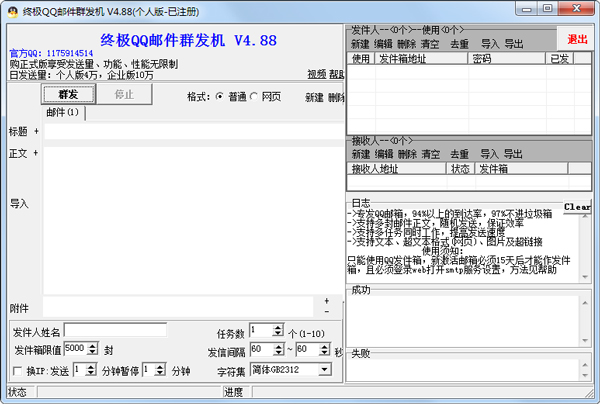The width and height of the screenshot is (600, 404).
Task: Click 新建 in the recipient toolbar
Action: [x=361, y=155]
